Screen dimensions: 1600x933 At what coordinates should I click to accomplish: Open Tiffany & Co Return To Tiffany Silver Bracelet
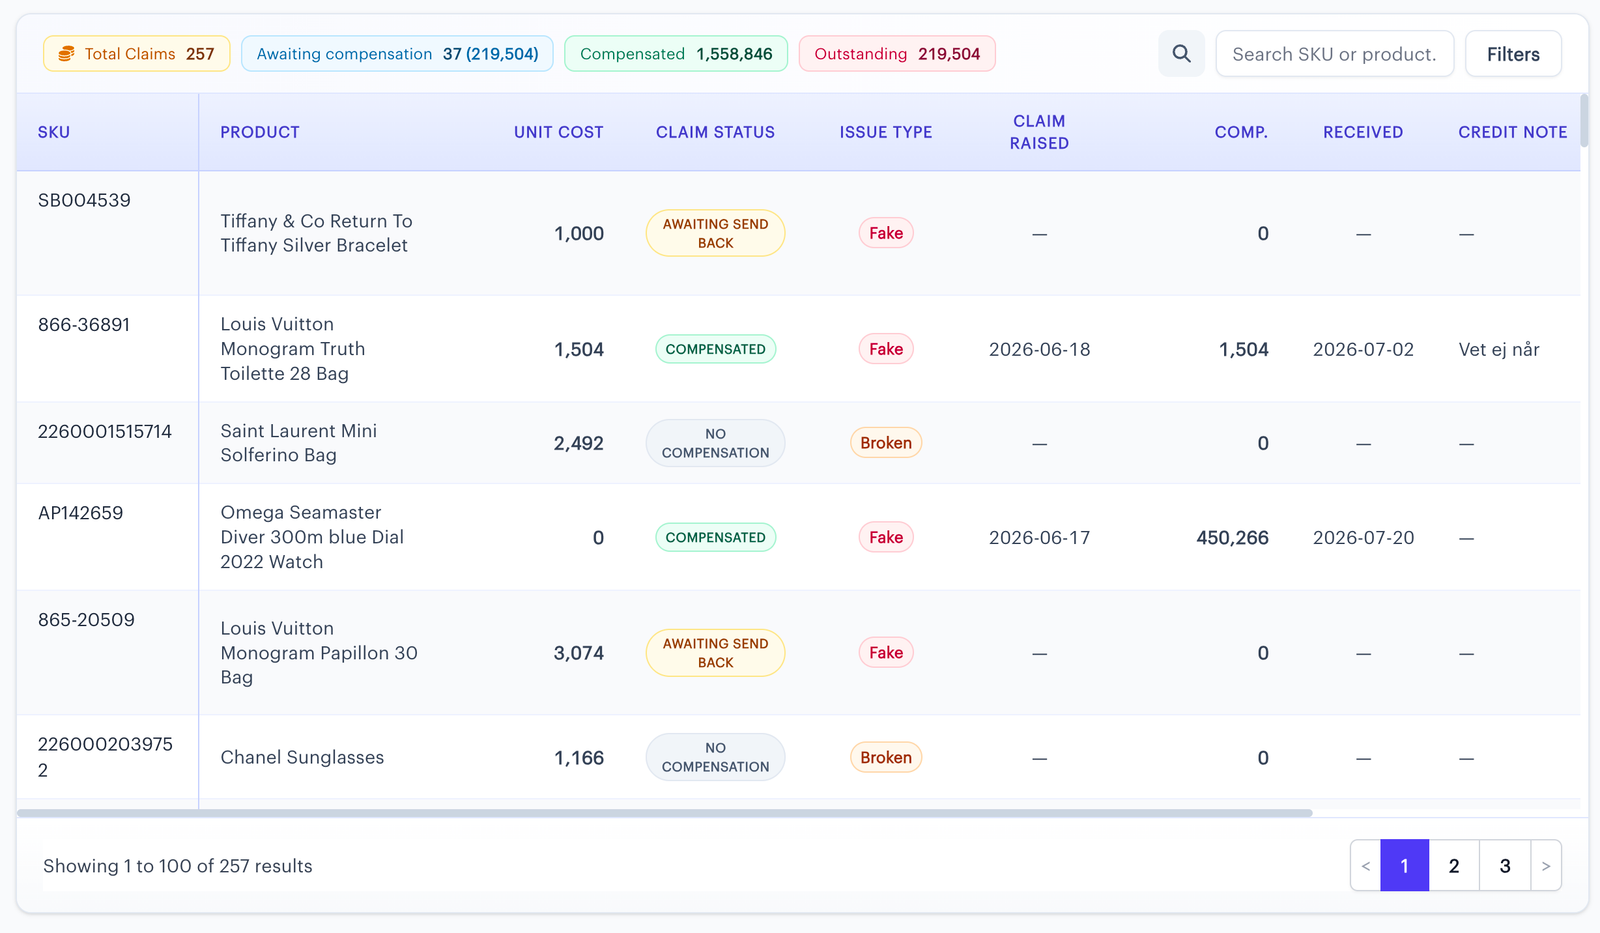316,233
